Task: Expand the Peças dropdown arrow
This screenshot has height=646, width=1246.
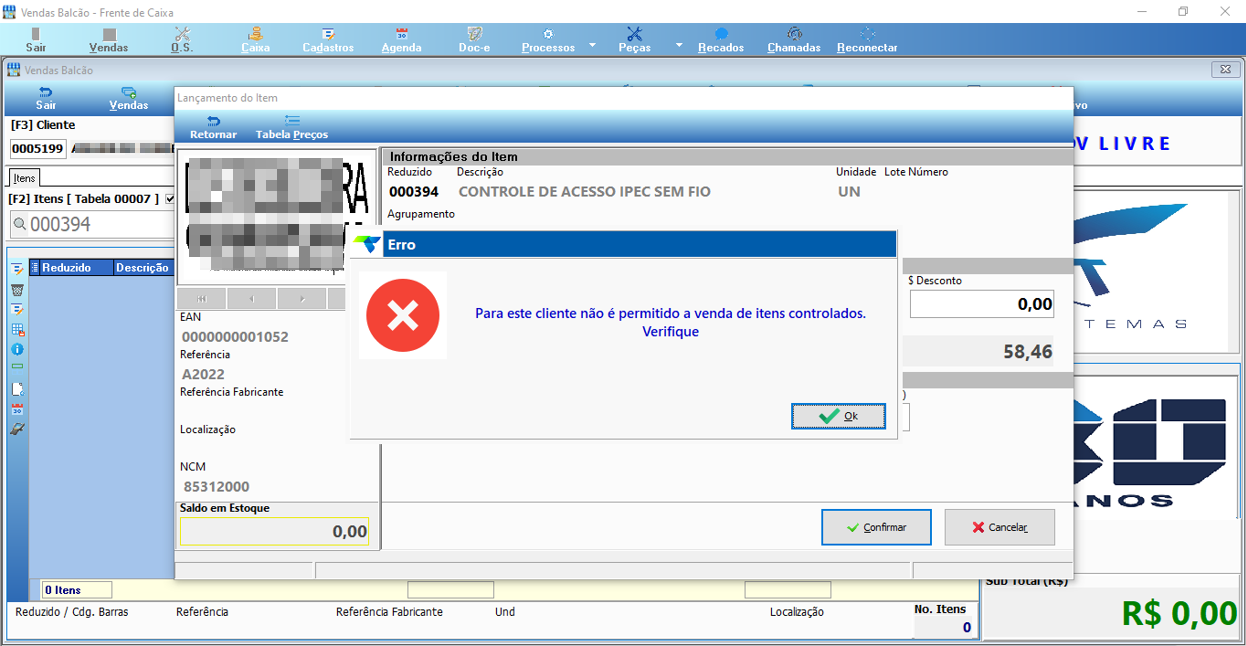Action: pos(679,45)
